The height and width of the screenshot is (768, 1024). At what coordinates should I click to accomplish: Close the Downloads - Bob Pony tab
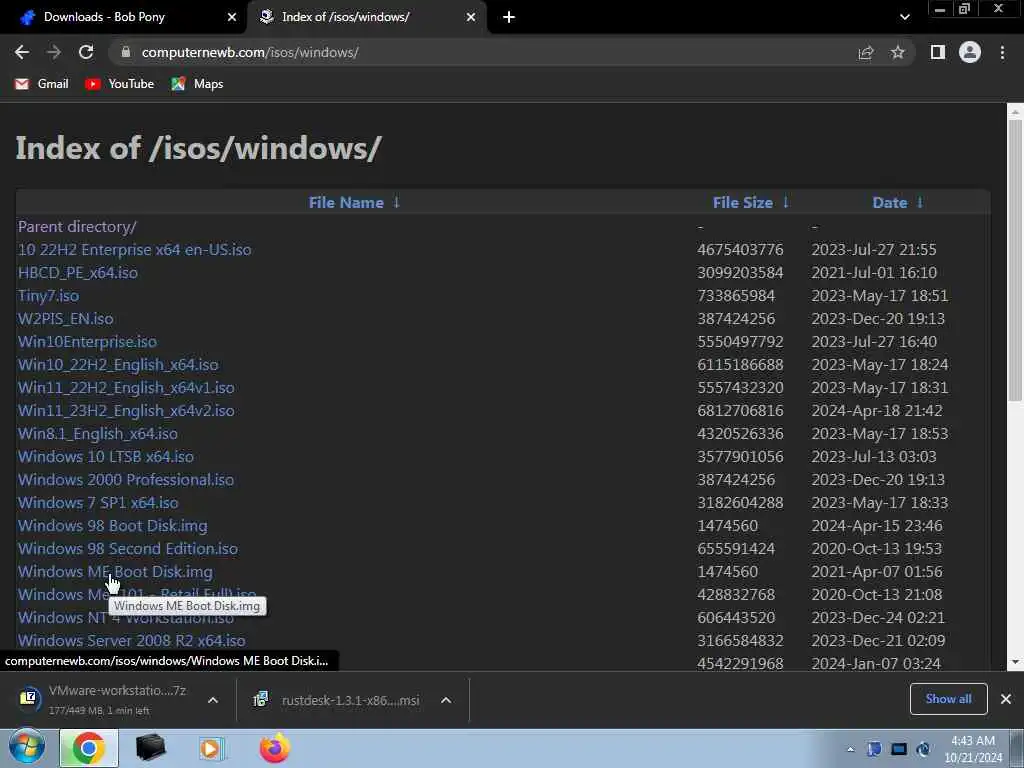(x=232, y=17)
